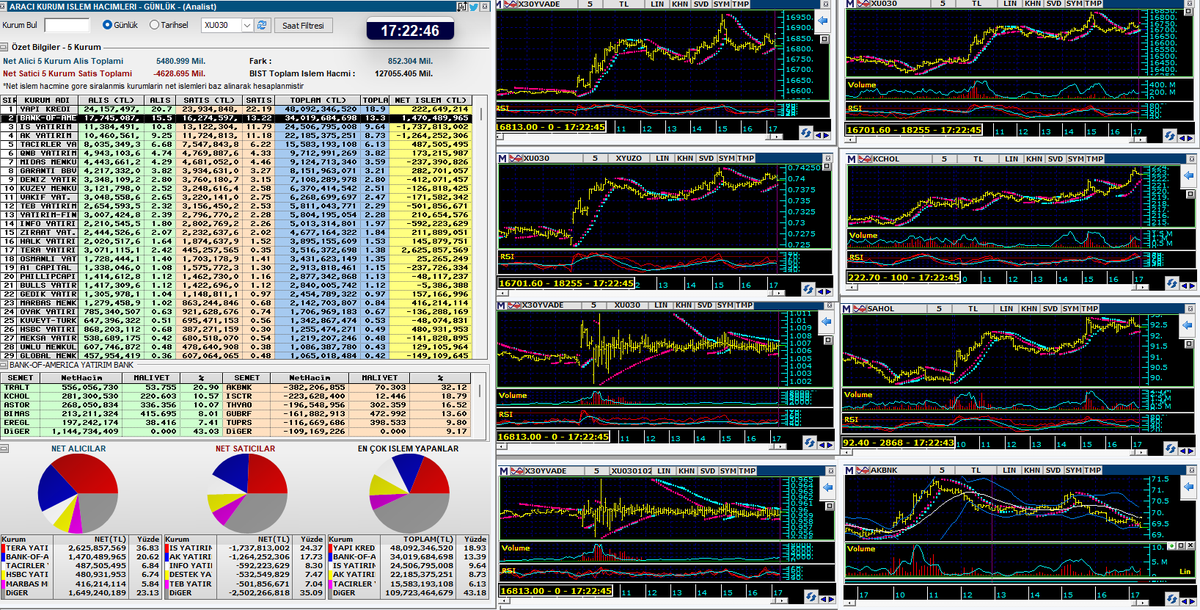The image size is (1200, 610).
Task: Click the refresh icon under the X30YVADE TL chart
Action: point(805,133)
